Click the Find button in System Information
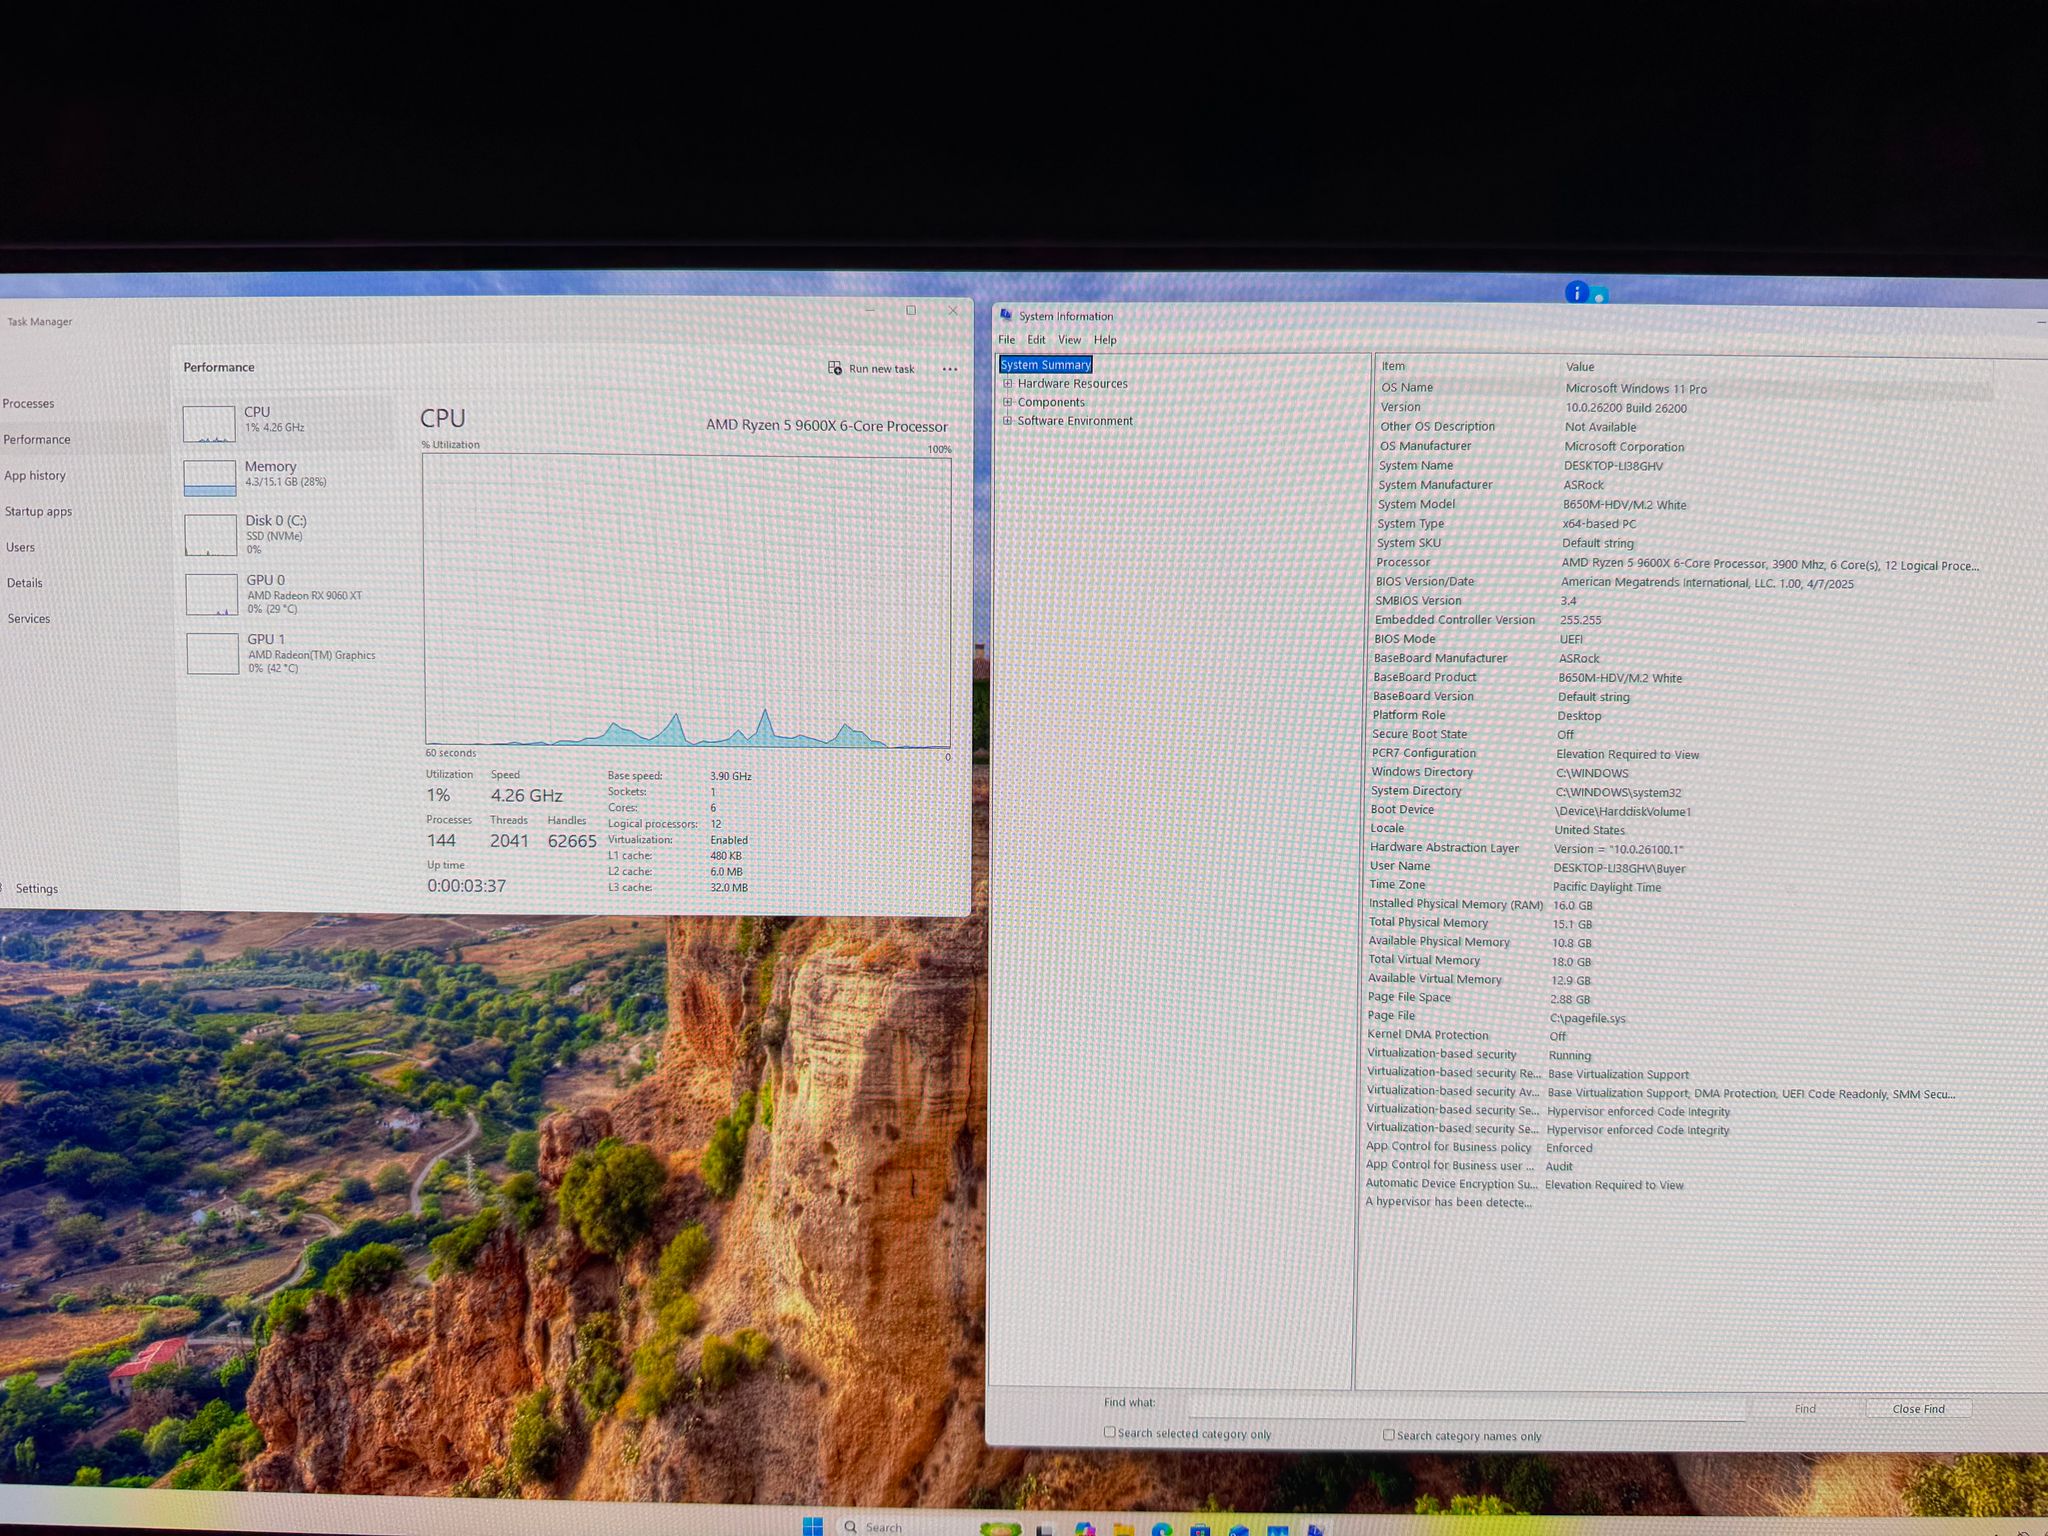The height and width of the screenshot is (1536, 2048). pyautogui.click(x=1805, y=1408)
